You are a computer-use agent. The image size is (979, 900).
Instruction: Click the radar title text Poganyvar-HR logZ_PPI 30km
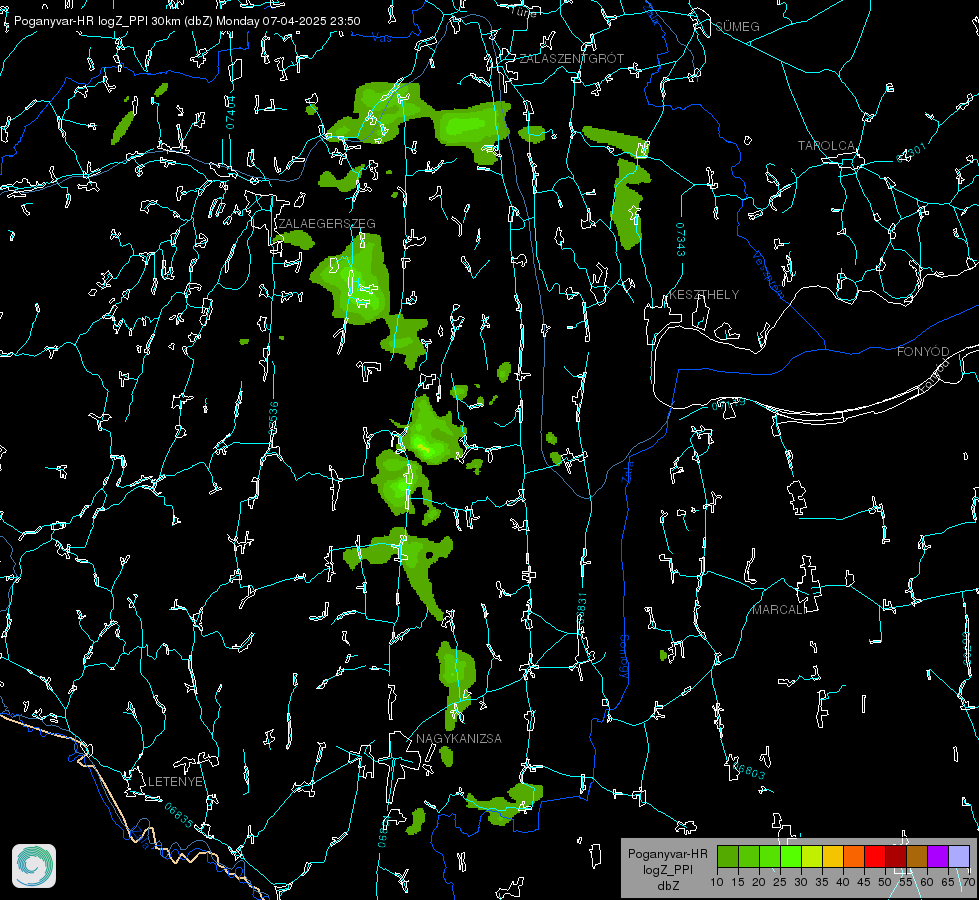(97, 21)
